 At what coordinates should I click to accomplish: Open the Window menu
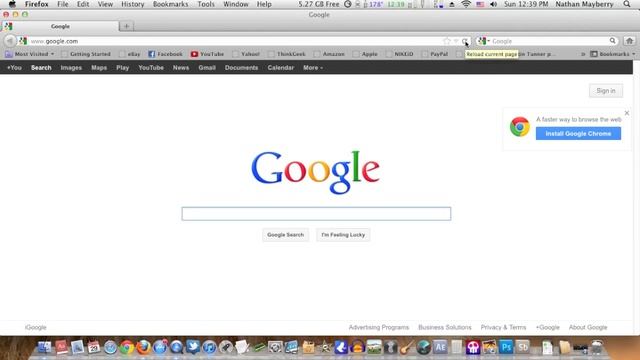(x=236, y=4)
